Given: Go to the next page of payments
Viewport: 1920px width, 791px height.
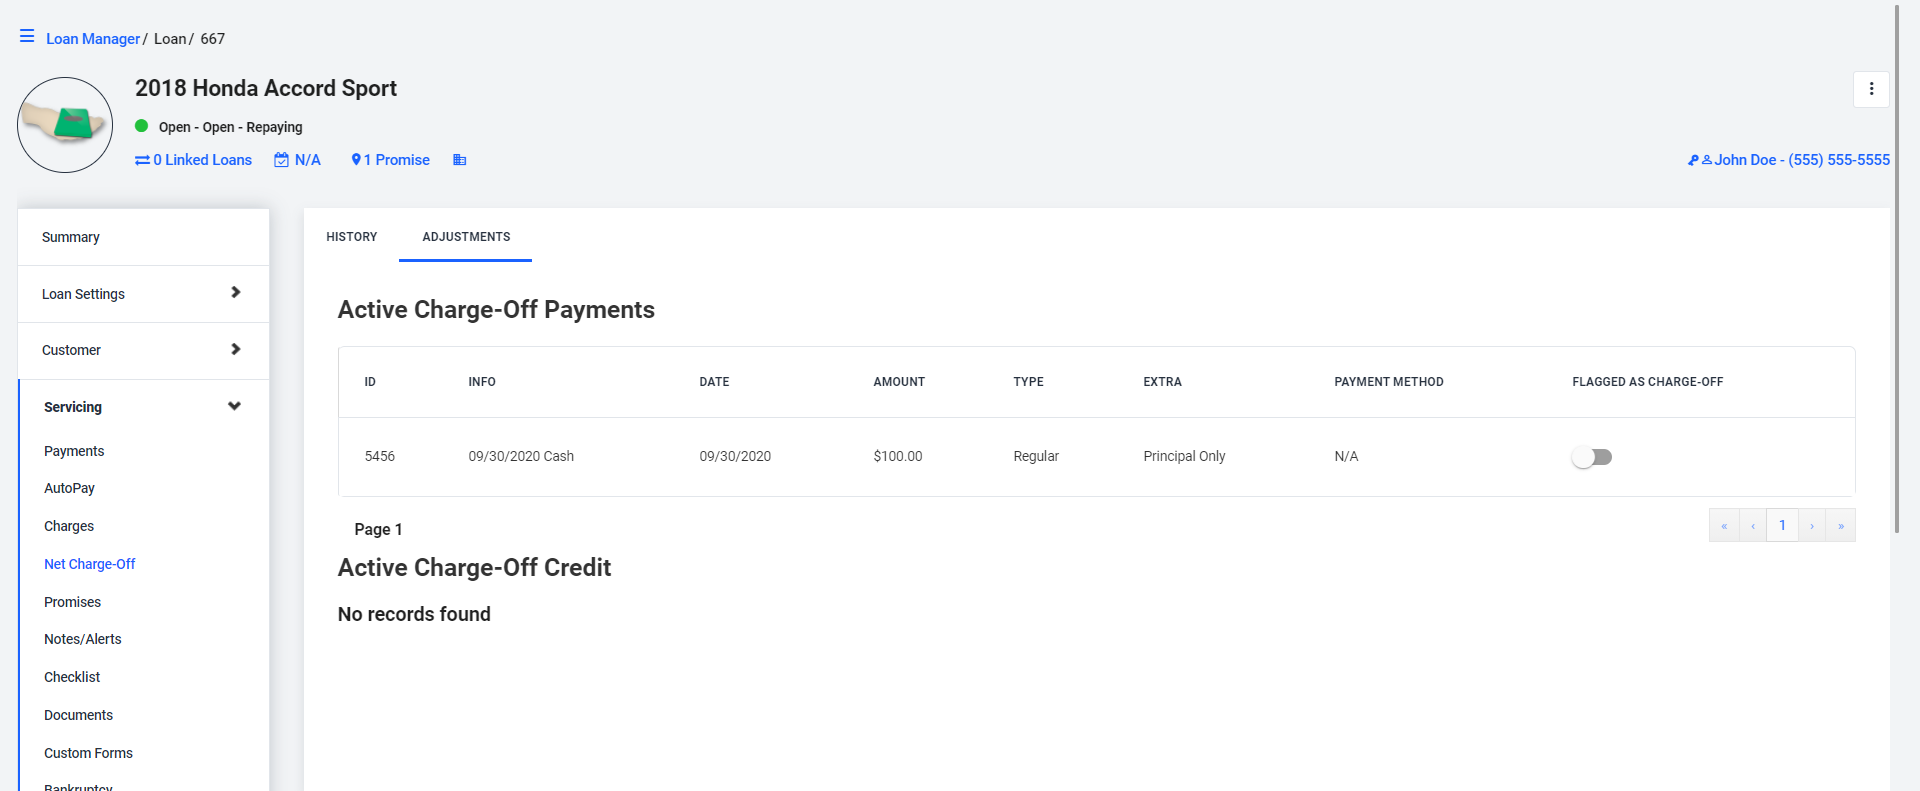Looking at the screenshot, I should click(1812, 525).
